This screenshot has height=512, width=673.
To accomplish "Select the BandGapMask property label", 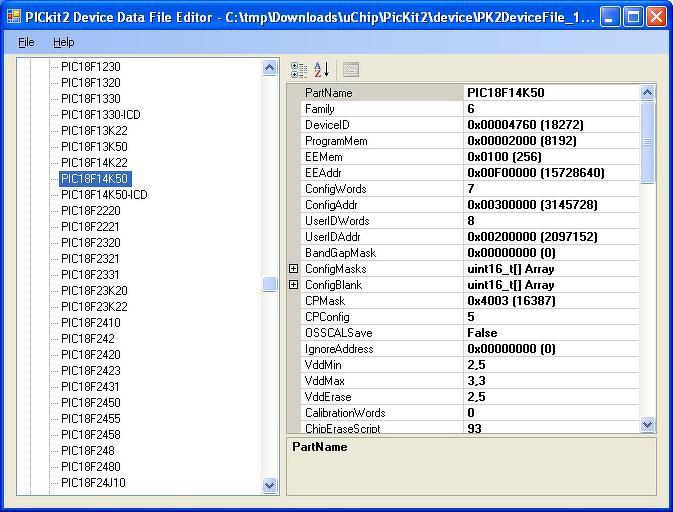I will [x=340, y=253].
